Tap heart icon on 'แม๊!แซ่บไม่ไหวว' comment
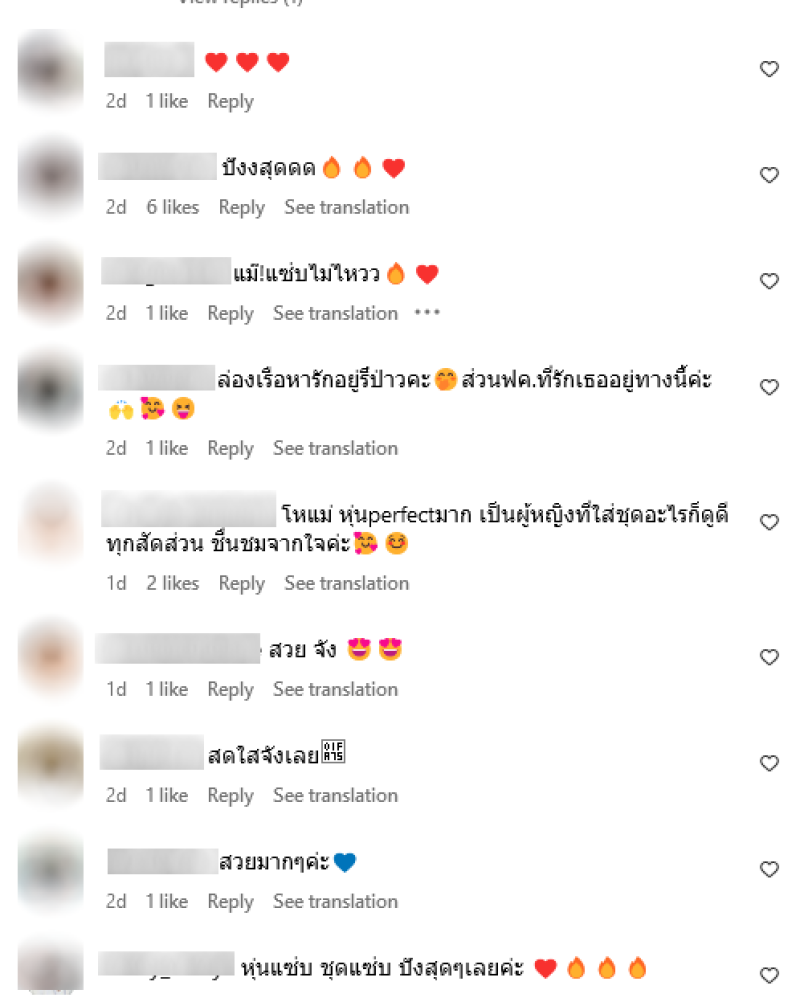Viewport: 800px width, 998px height. [769, 281]
